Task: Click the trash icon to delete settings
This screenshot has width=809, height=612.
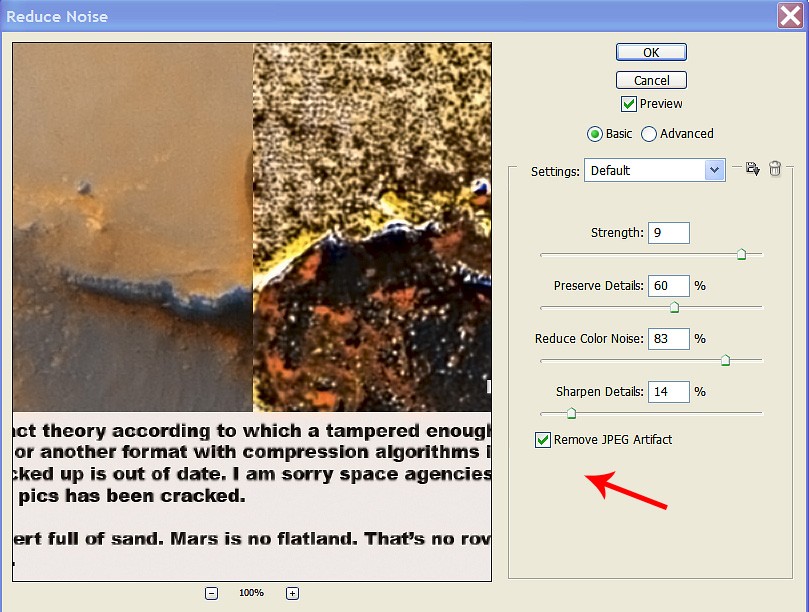Action: (x=775, y=170)
